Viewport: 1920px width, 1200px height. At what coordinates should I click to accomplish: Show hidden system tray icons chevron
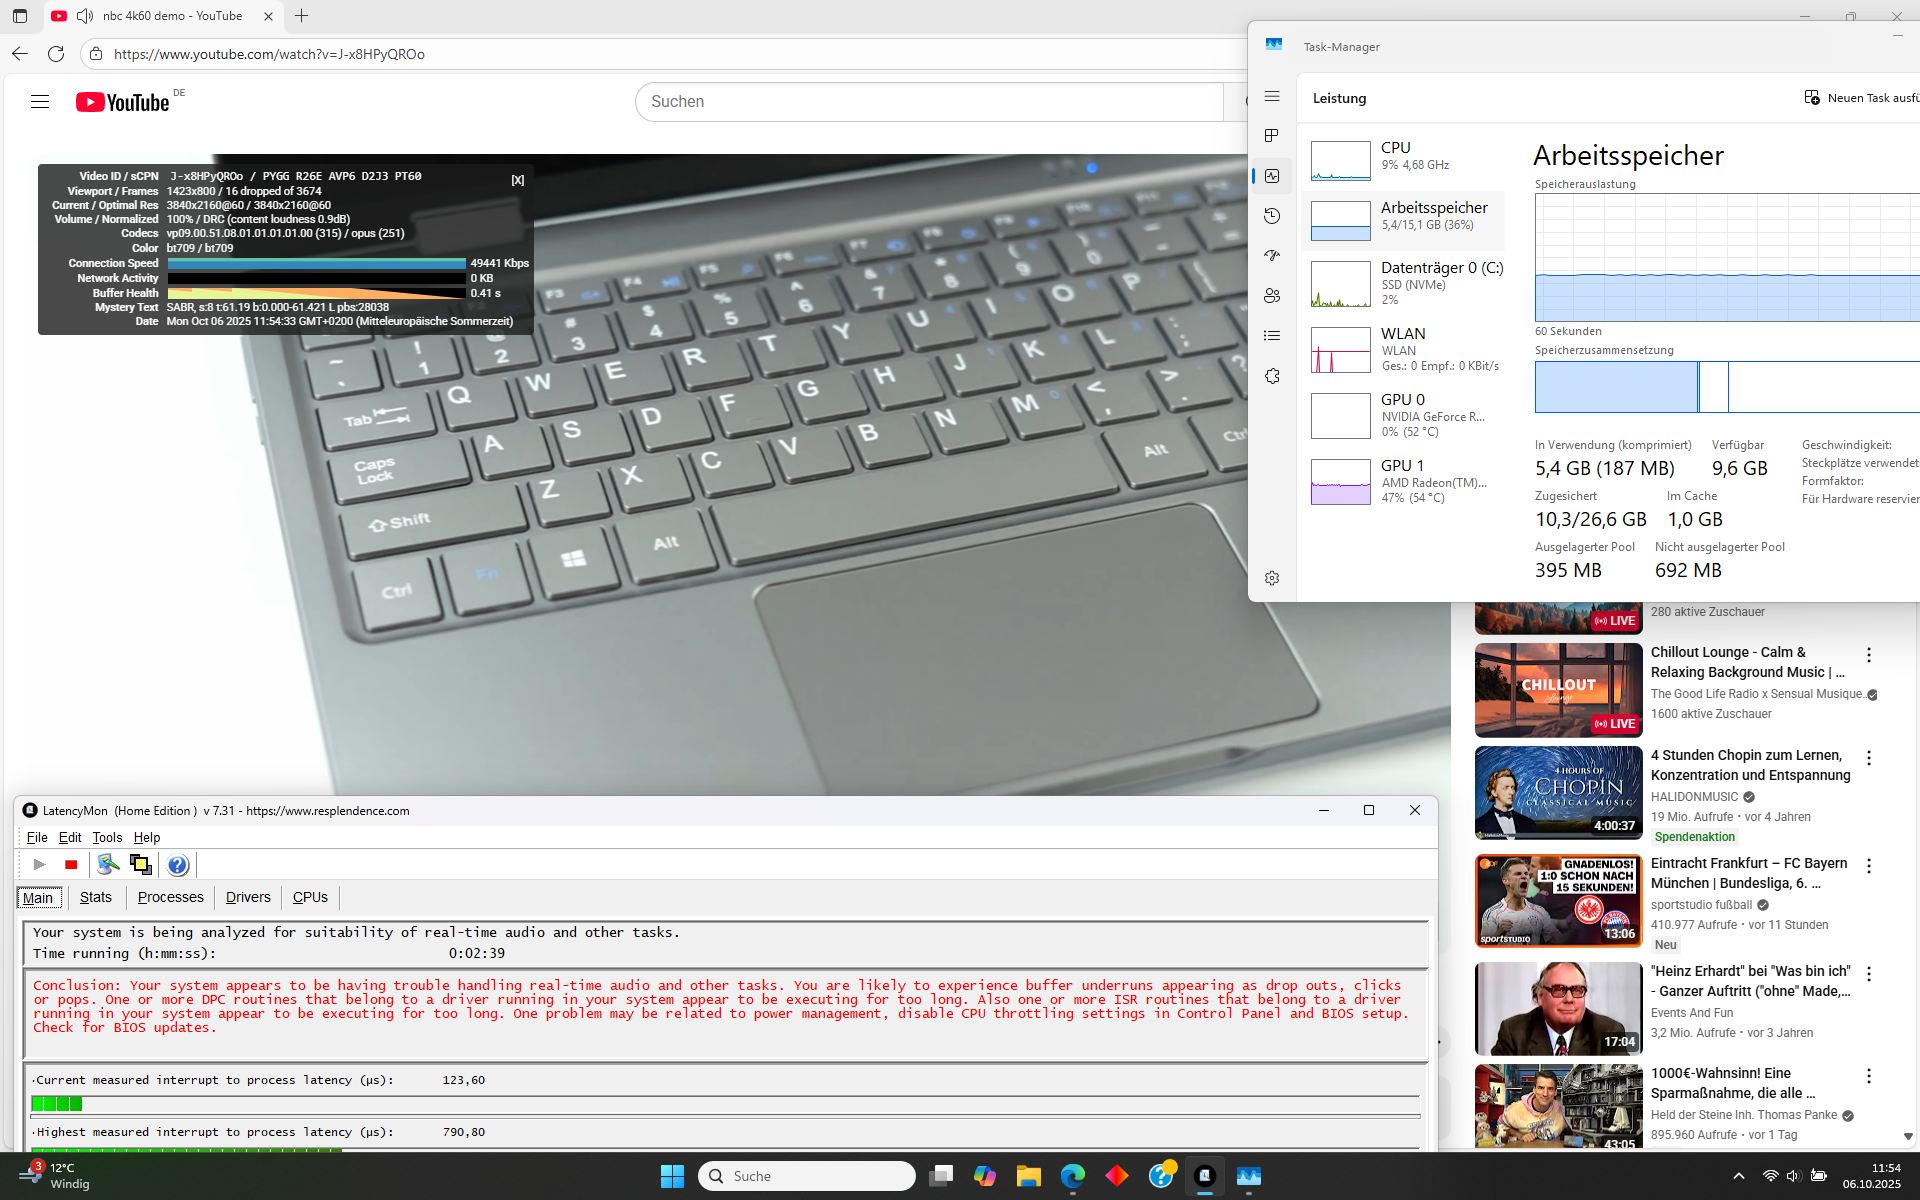click(x=1738, y=1176)
